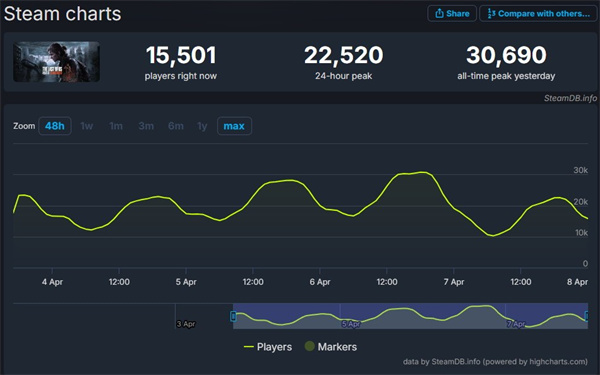This screenshot has width=600, height=375.
Task: Click the left navigator range handle
Action: click(x=233, y=316)
